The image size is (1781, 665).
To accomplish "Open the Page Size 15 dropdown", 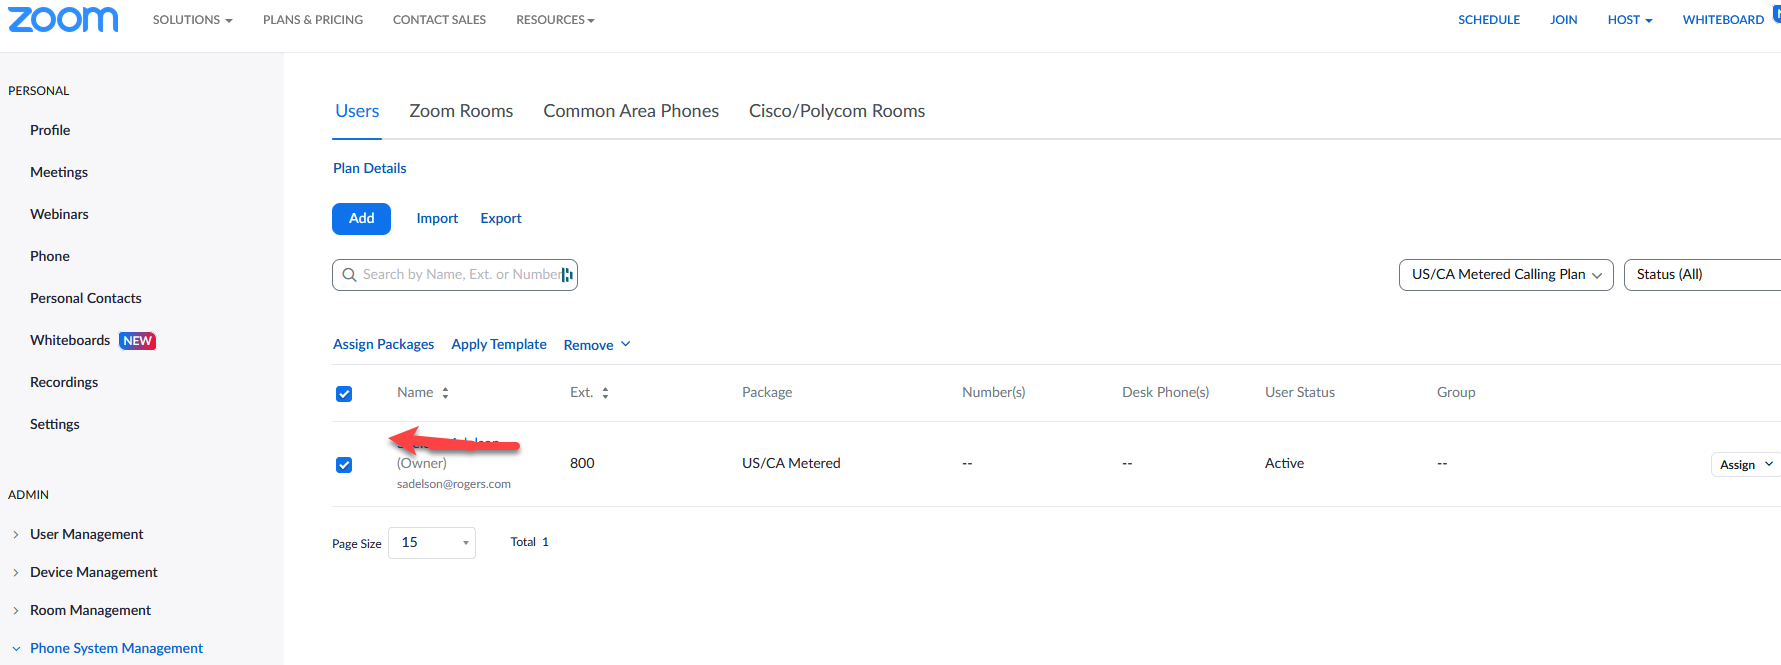I will point(432,543).
